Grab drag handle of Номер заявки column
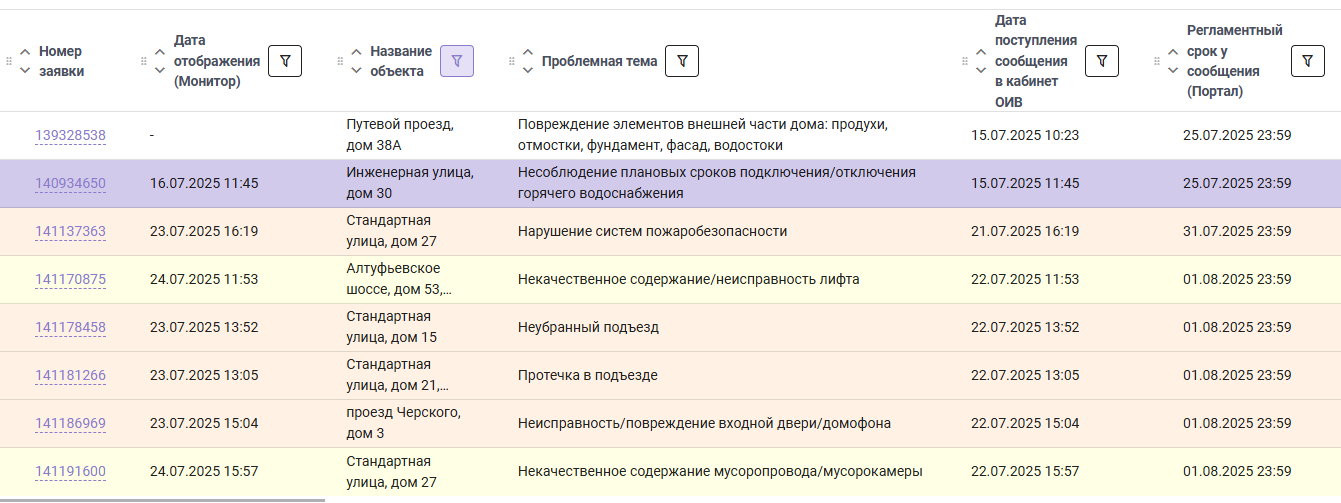 [x=10, y=61]
